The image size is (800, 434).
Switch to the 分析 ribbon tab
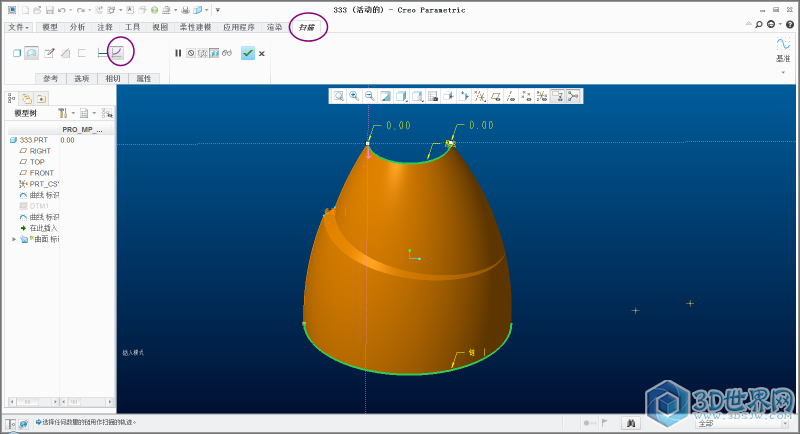tap(78, 27)
